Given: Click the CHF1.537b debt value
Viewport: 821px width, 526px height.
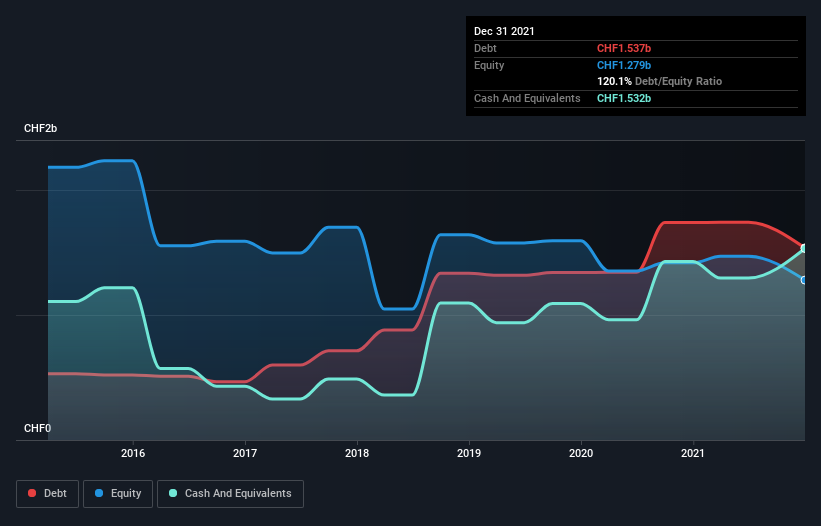Looking at the screenshot, I should [624, 48].
